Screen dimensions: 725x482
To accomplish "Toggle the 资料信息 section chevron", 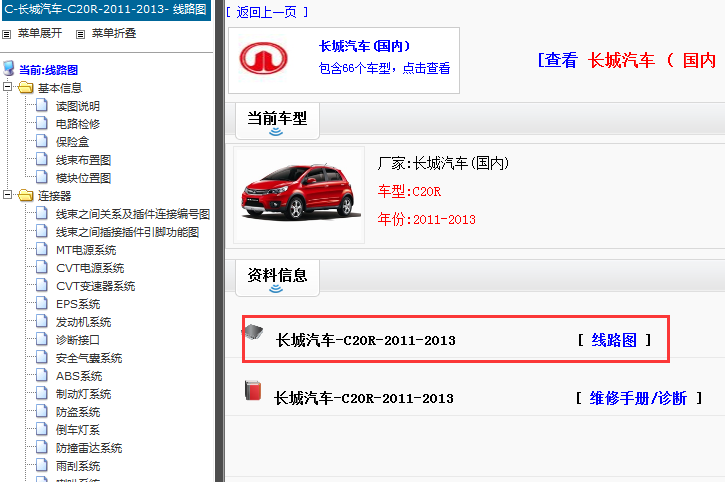I will click(276, 289).
